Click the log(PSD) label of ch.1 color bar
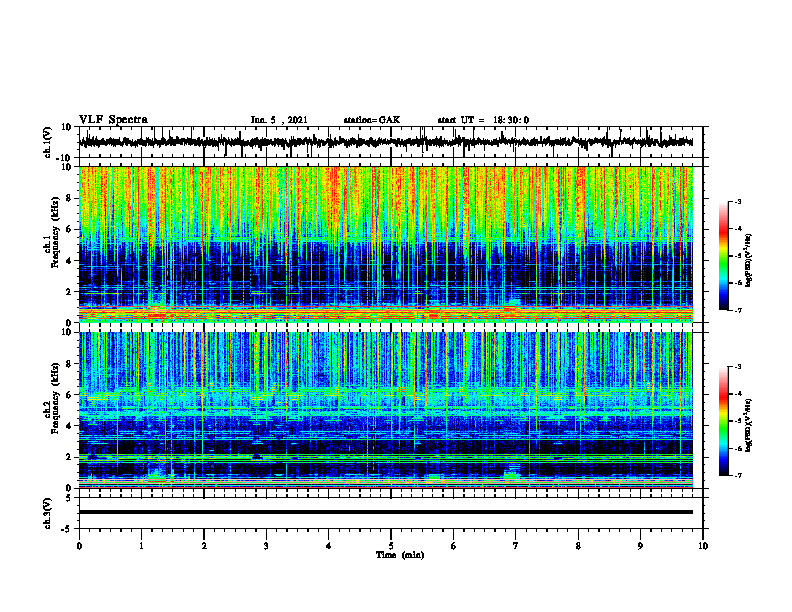Screen dimensions: 792x612 749,261
